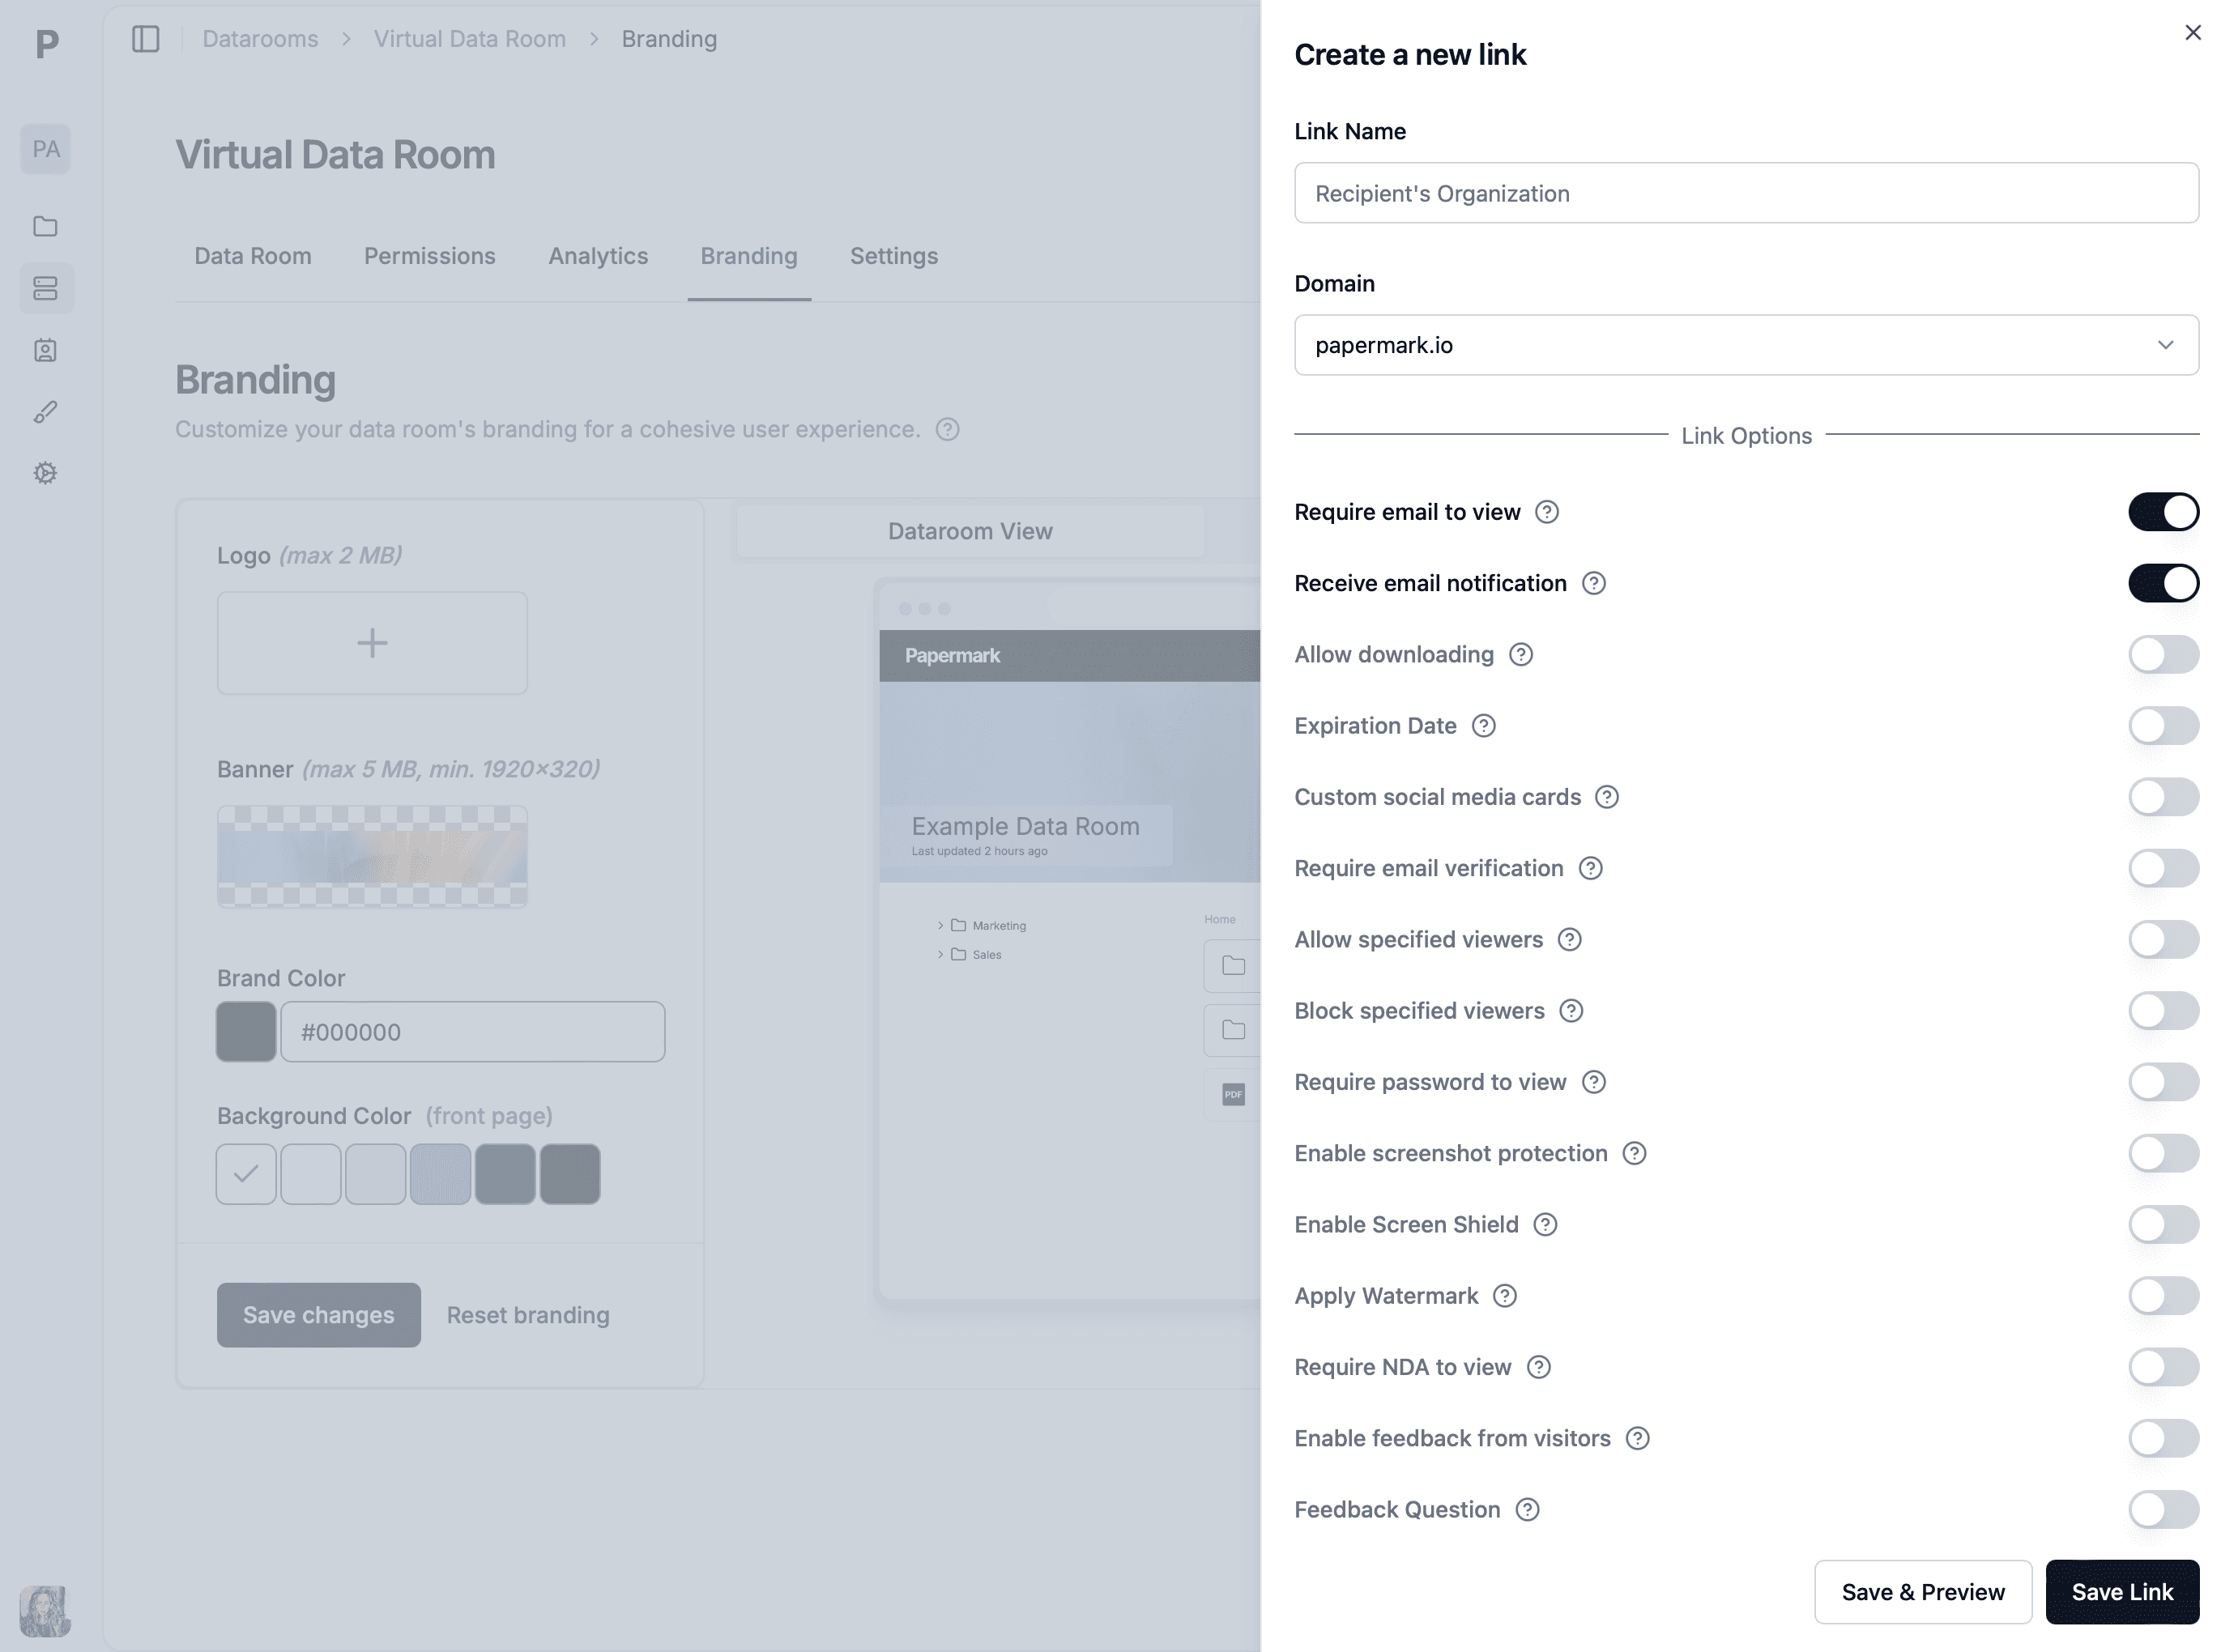Viewport: 2221px width, 1652px height.
Task: Select the Datarooms icon in the sidebar
Action: tap(46, 288)
